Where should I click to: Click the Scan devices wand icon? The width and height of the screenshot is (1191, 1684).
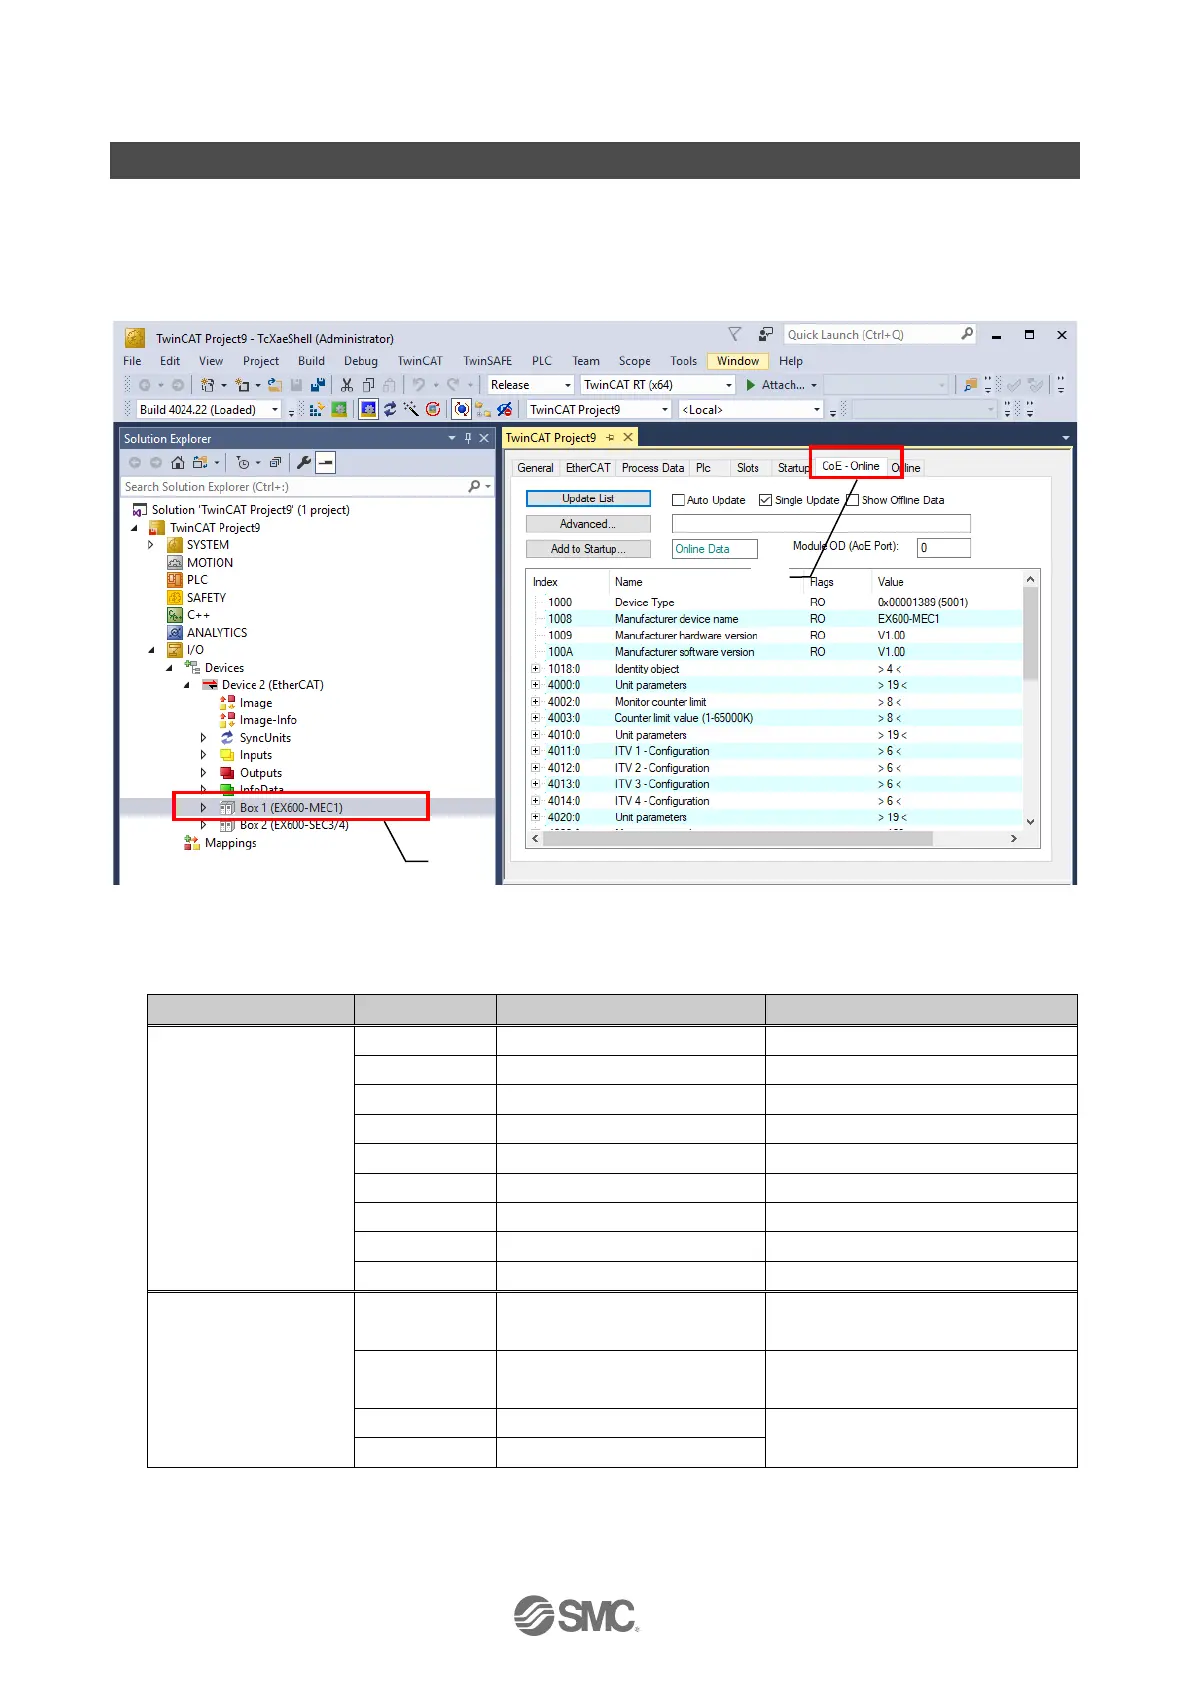(x=411, y=409)
